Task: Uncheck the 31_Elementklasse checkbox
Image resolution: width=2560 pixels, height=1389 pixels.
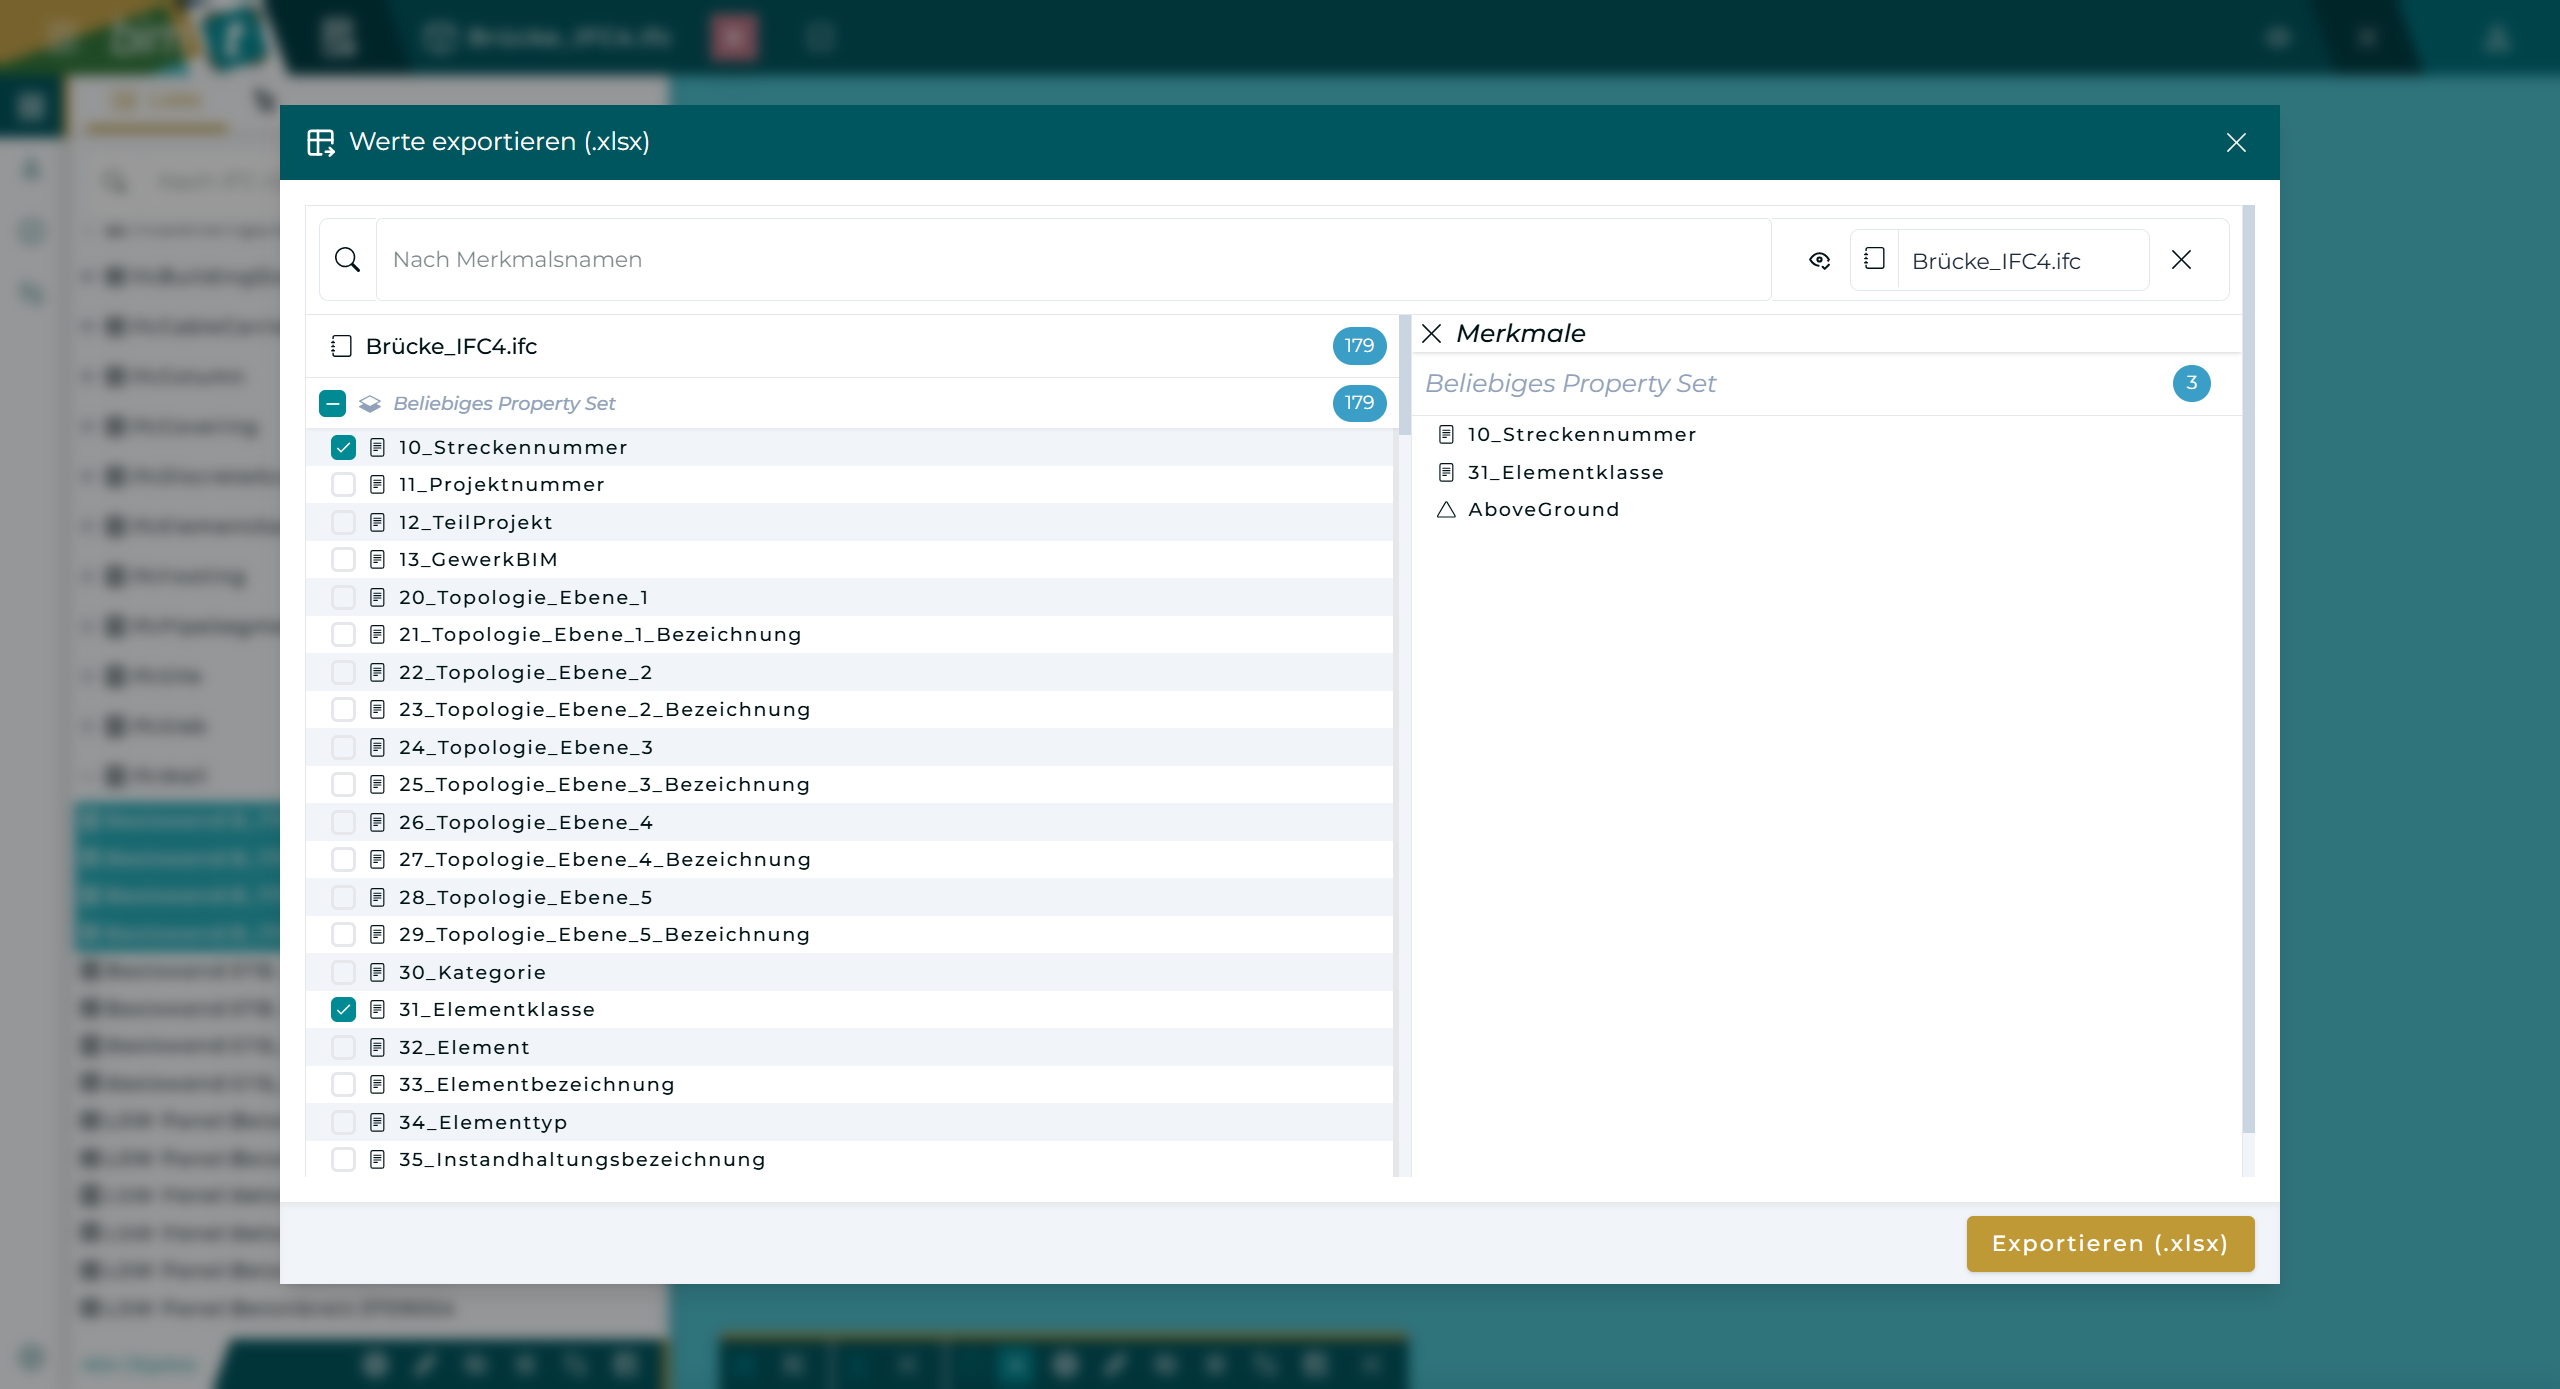Action: point(343,1009)
